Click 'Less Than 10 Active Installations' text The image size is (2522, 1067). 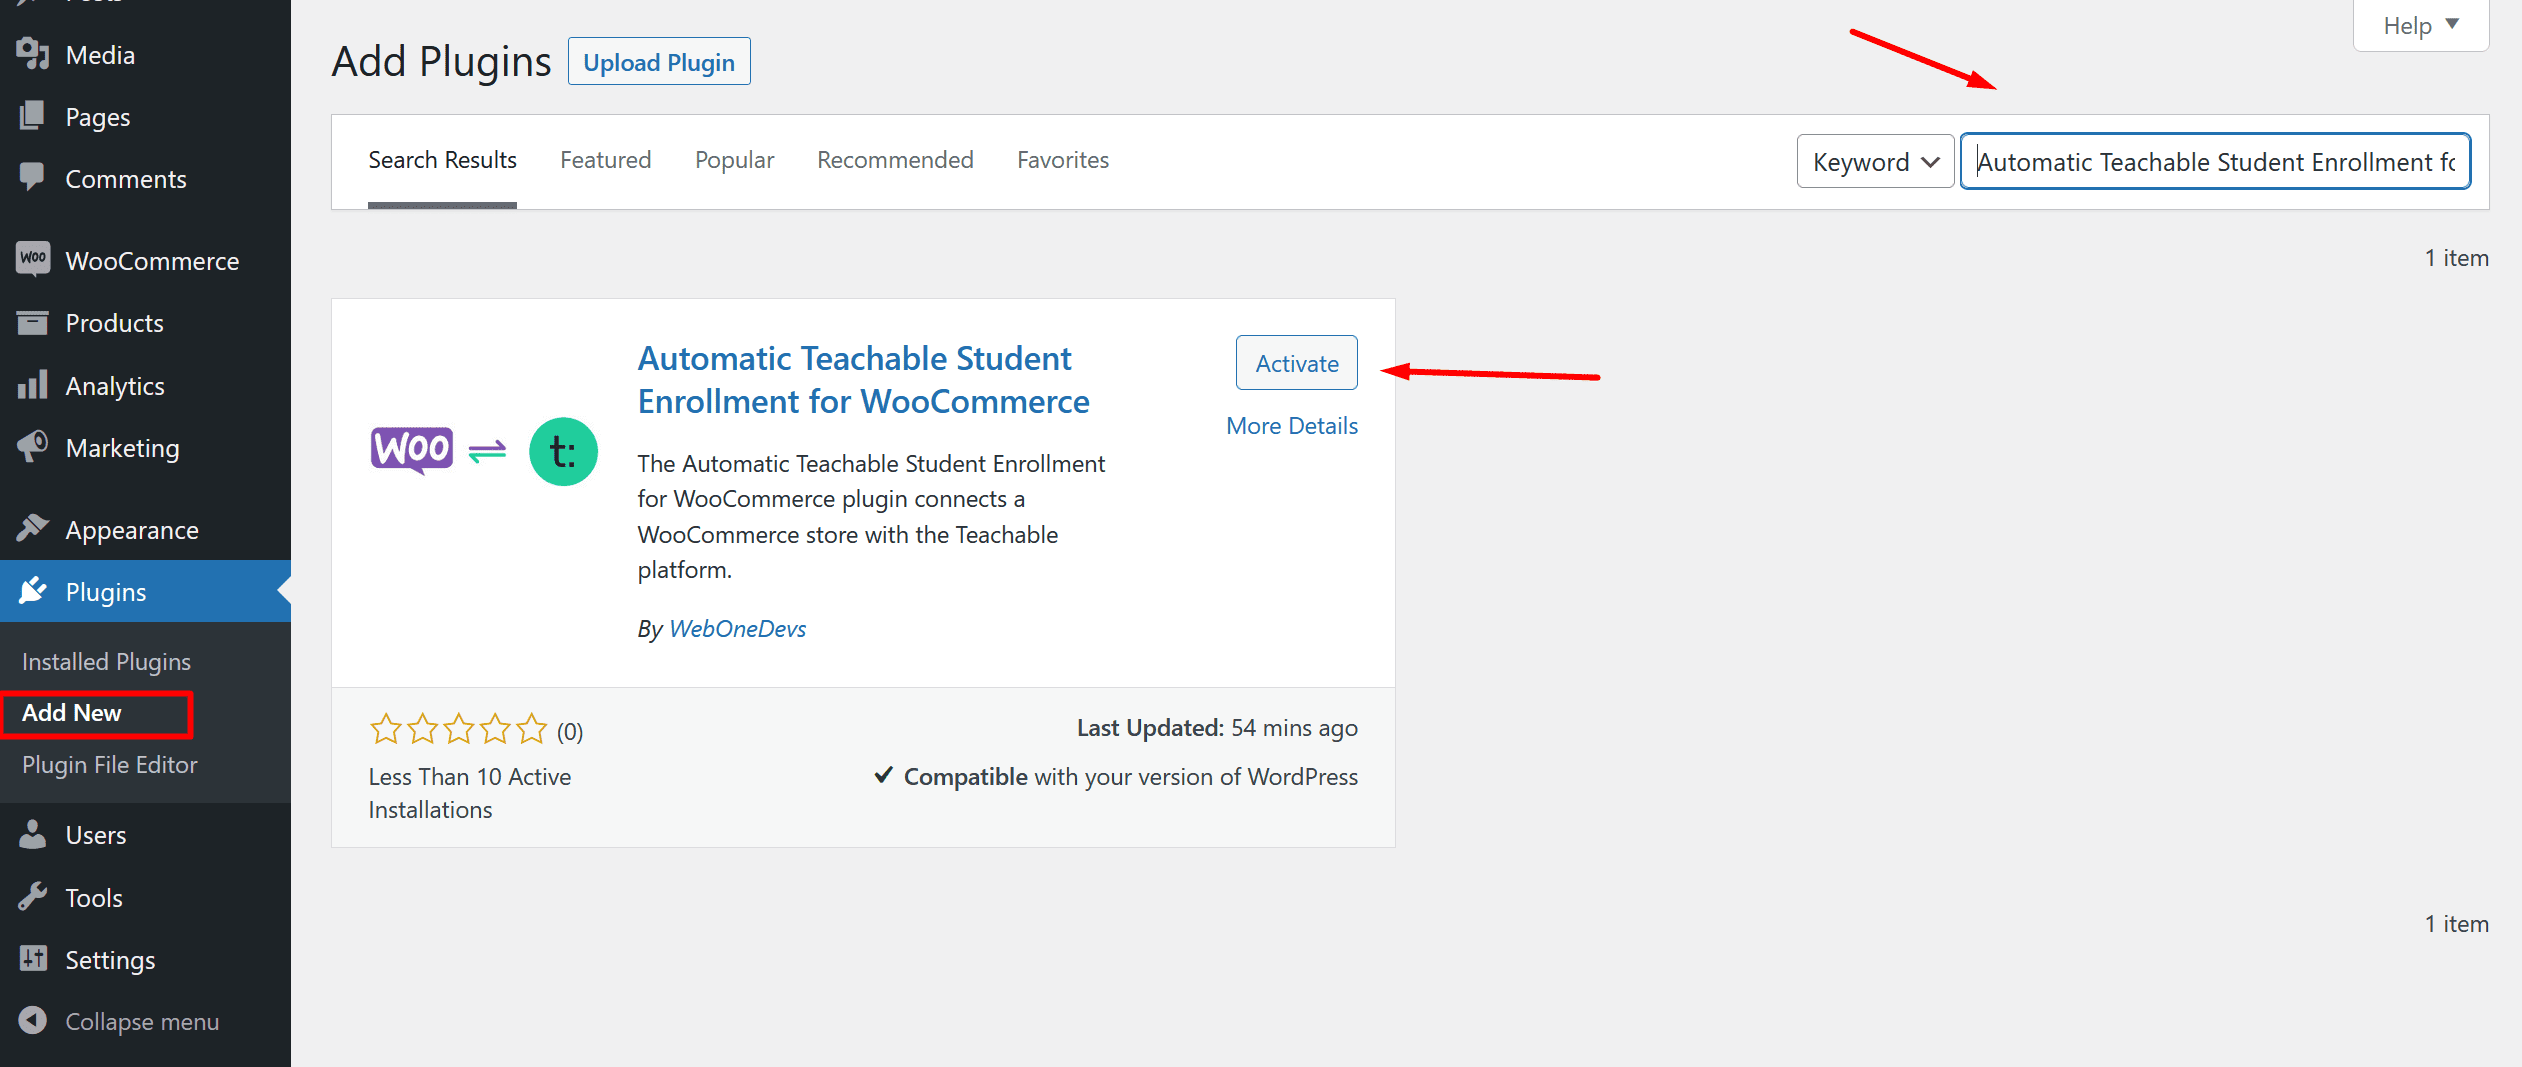pos(470,793)
